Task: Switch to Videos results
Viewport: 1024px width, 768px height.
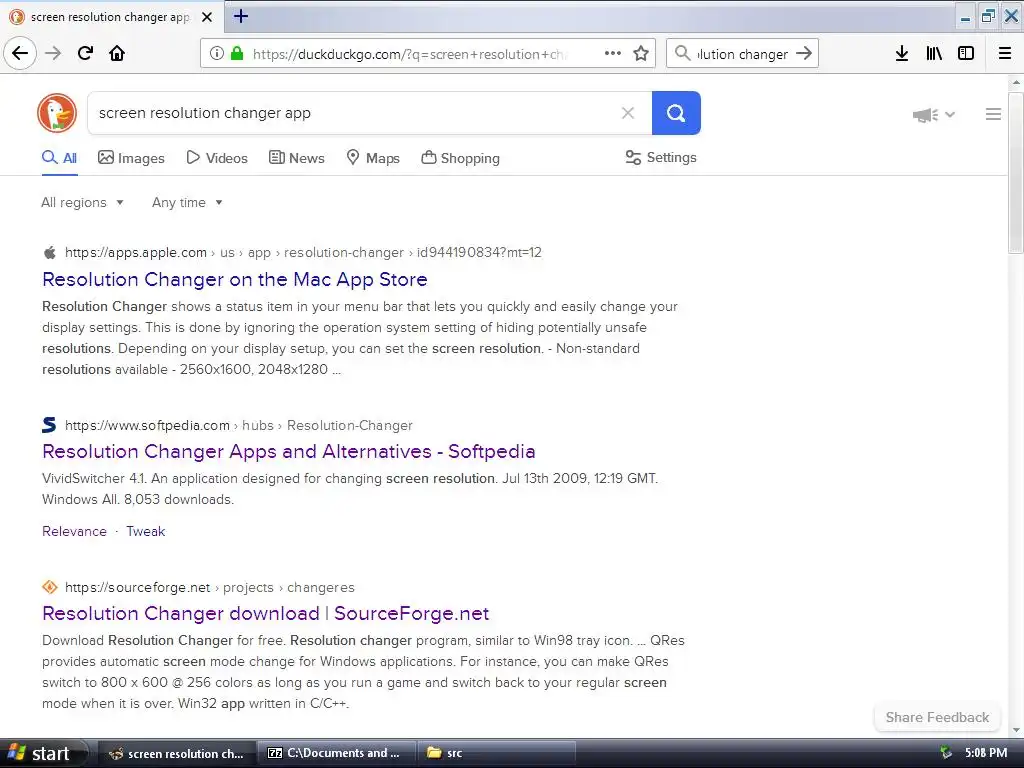Action: click(217, 158)
